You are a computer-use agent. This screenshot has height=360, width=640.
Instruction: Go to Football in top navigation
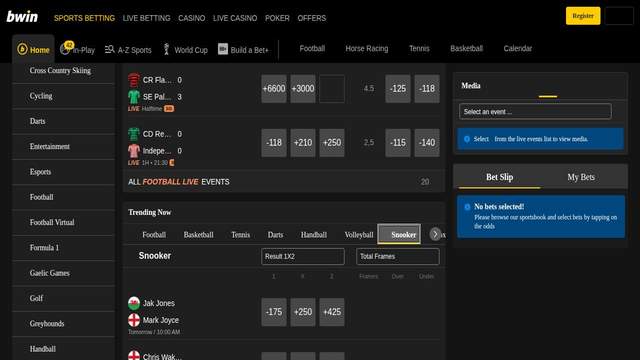312,49
